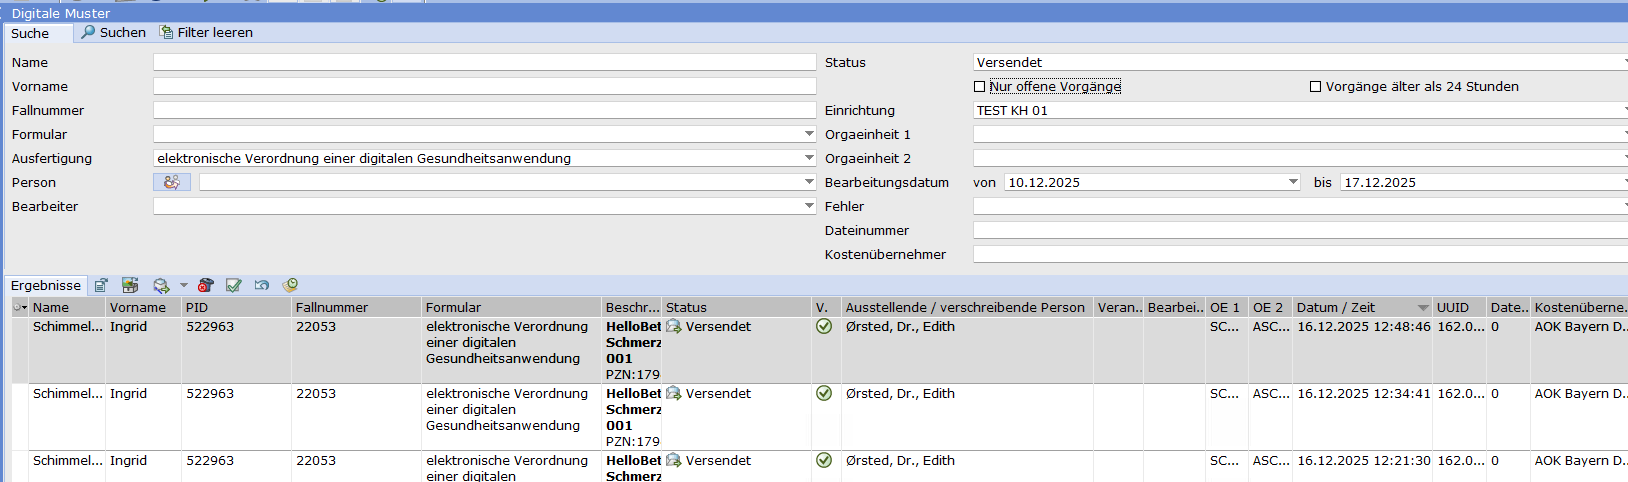Expand the Formular dropdown
Screen dimensions: 1628x482
[809, 134]
